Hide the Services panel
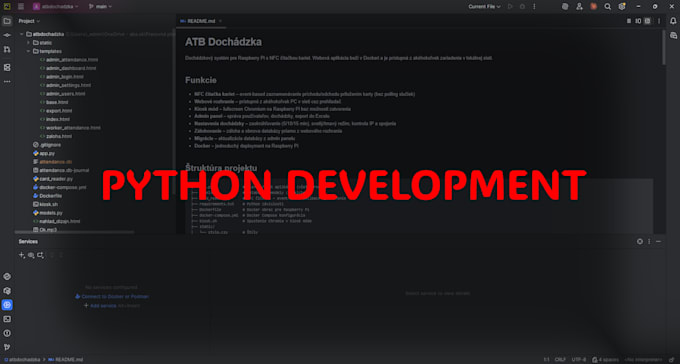 click(658, 241)
